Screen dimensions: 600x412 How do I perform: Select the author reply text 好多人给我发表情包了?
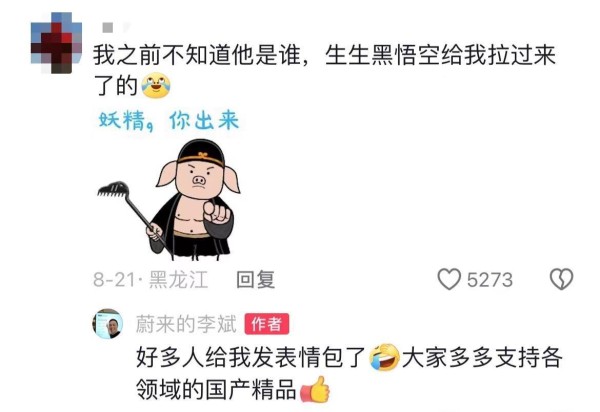point(251,357)
